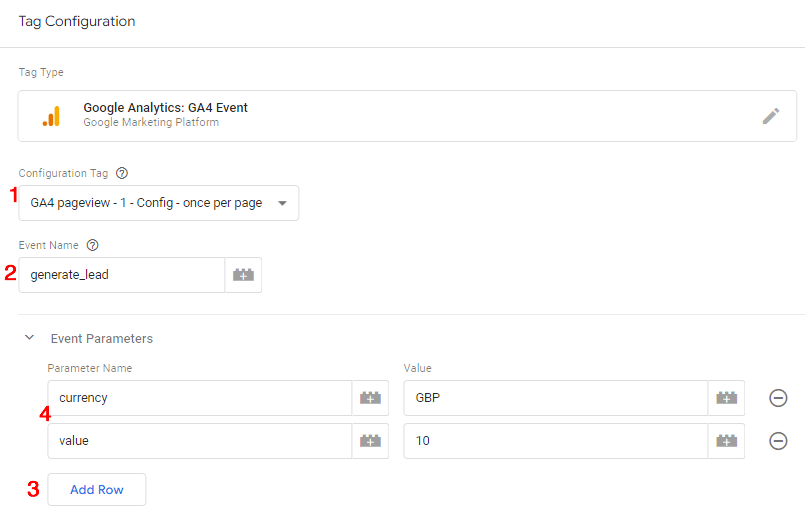
Task: Open variable picker for currency parameter name
Action: 370,398
